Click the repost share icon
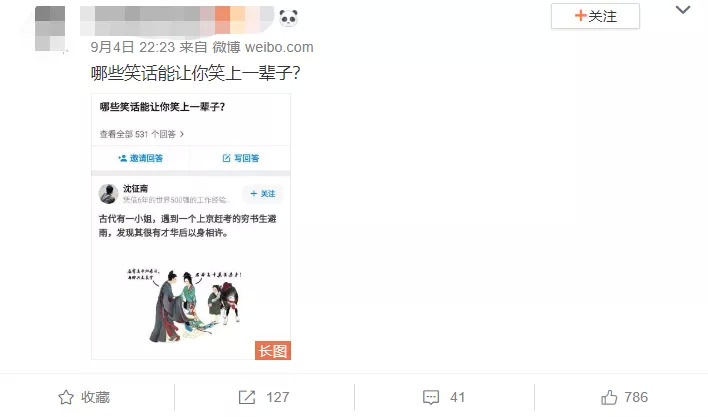The width and height of the screenshot is (708, 417). [x=247, y=397]
